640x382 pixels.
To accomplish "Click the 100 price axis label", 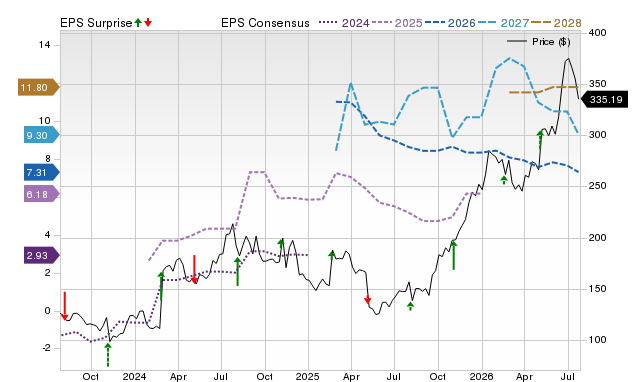I will (597, 340).
